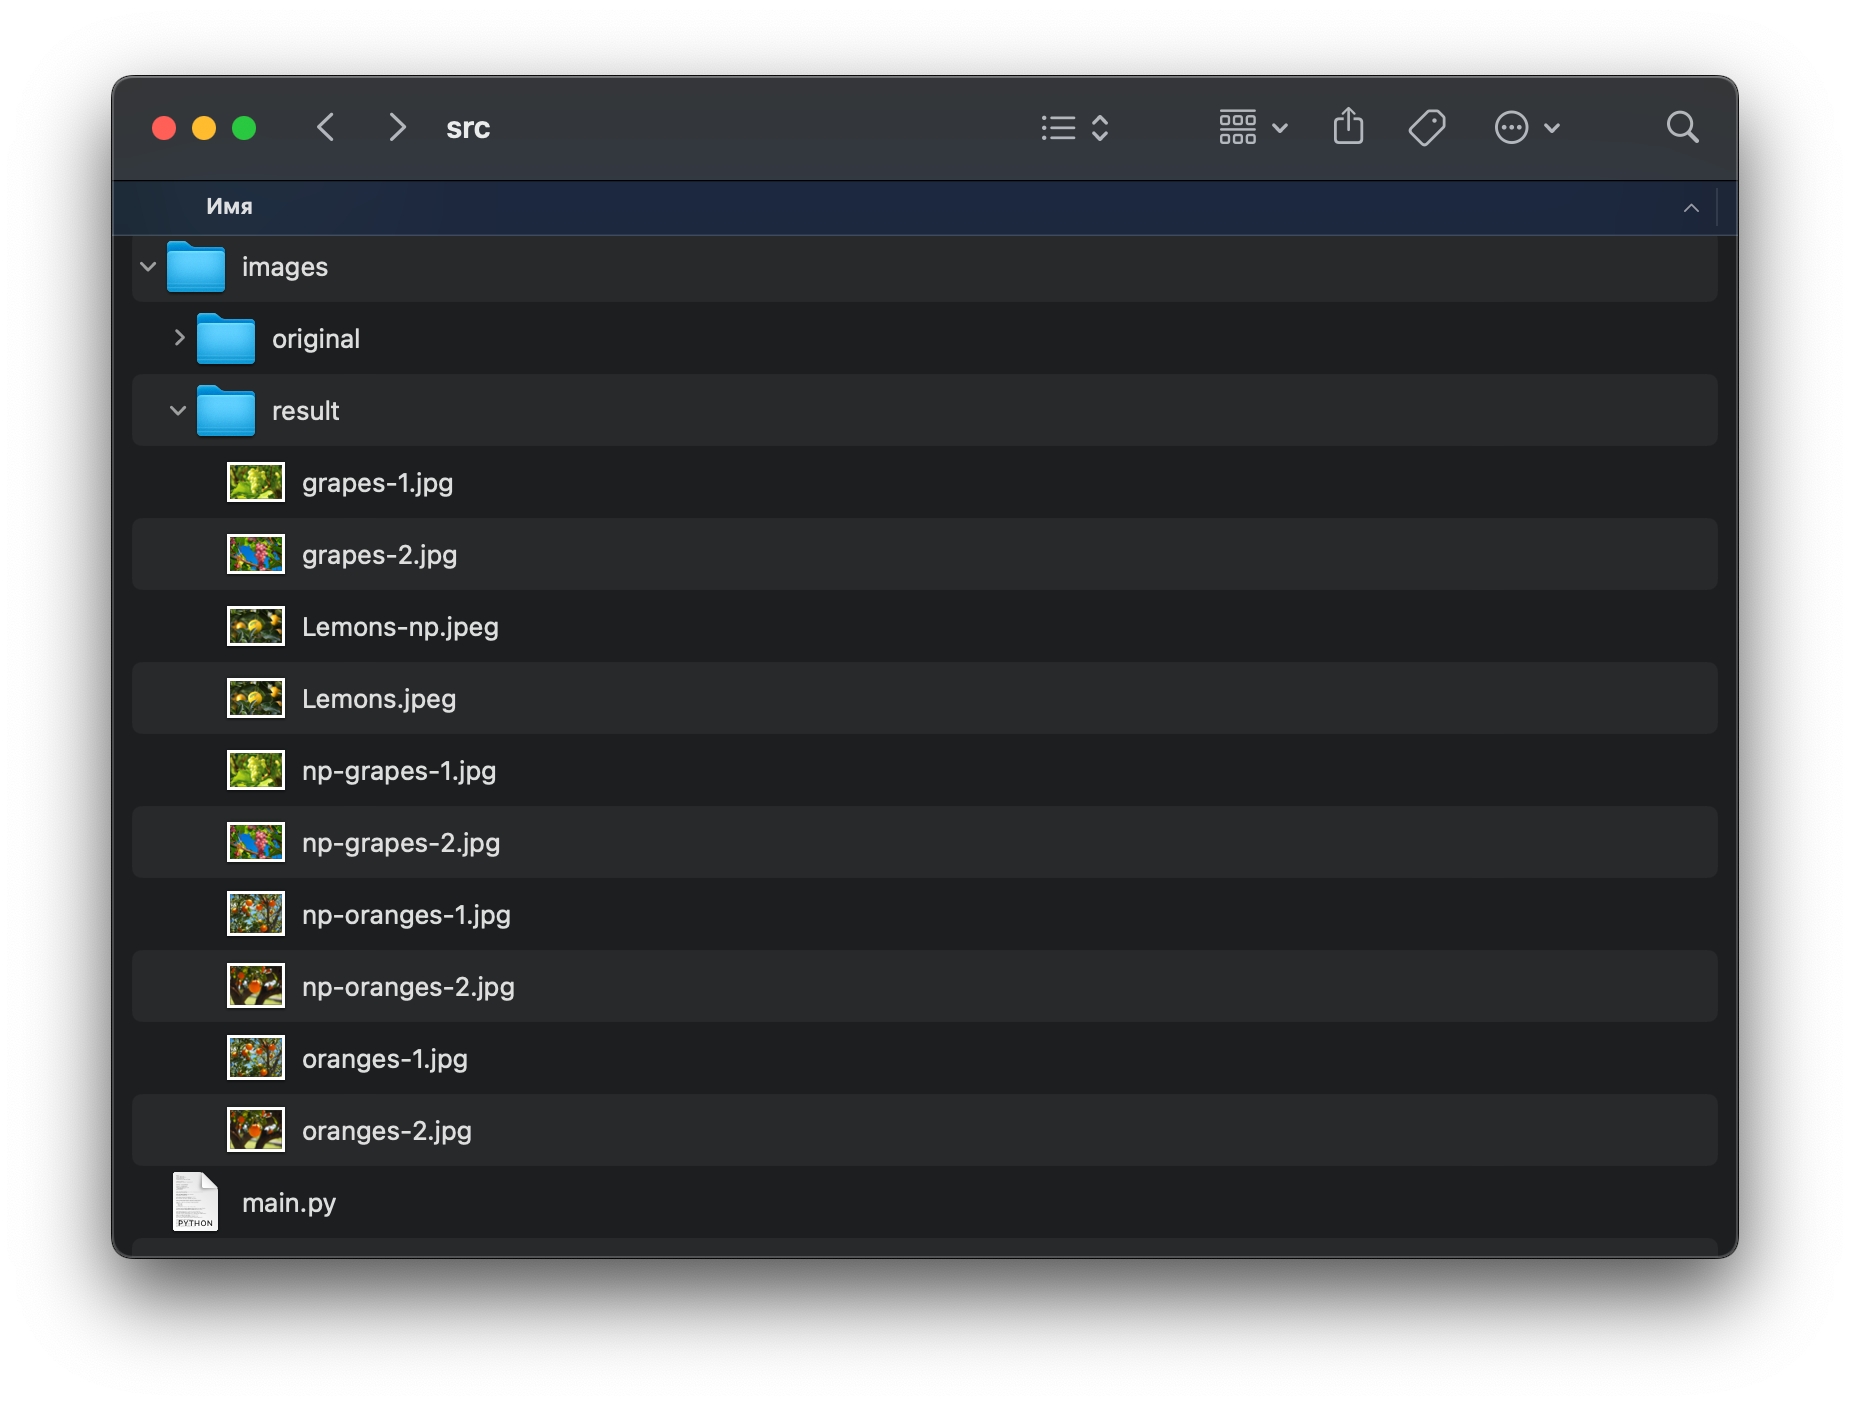Select the grapes-1.jpg thumbnail
Viewport: 1850px width, 1406px height.
click(x=256, y=482)
